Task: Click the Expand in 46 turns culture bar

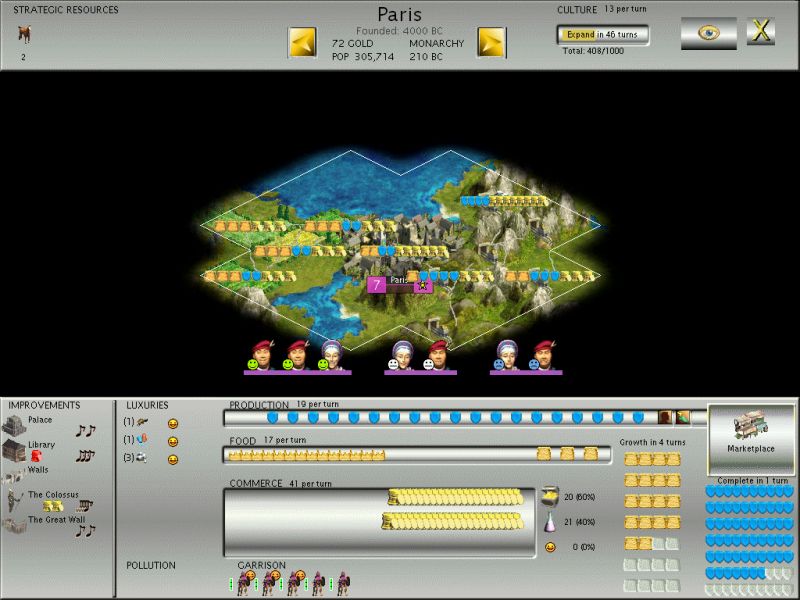Action: [x=603, y=35]
